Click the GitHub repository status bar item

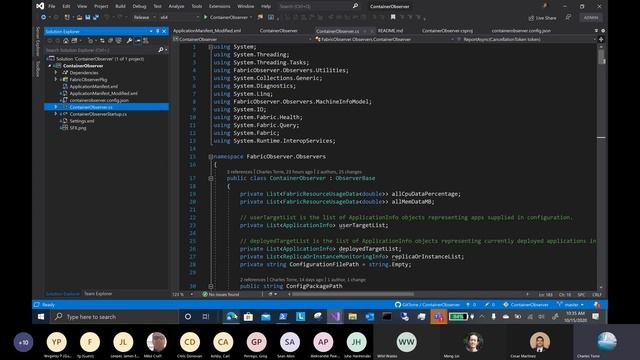pyautogui.click(x=427, y=305)
